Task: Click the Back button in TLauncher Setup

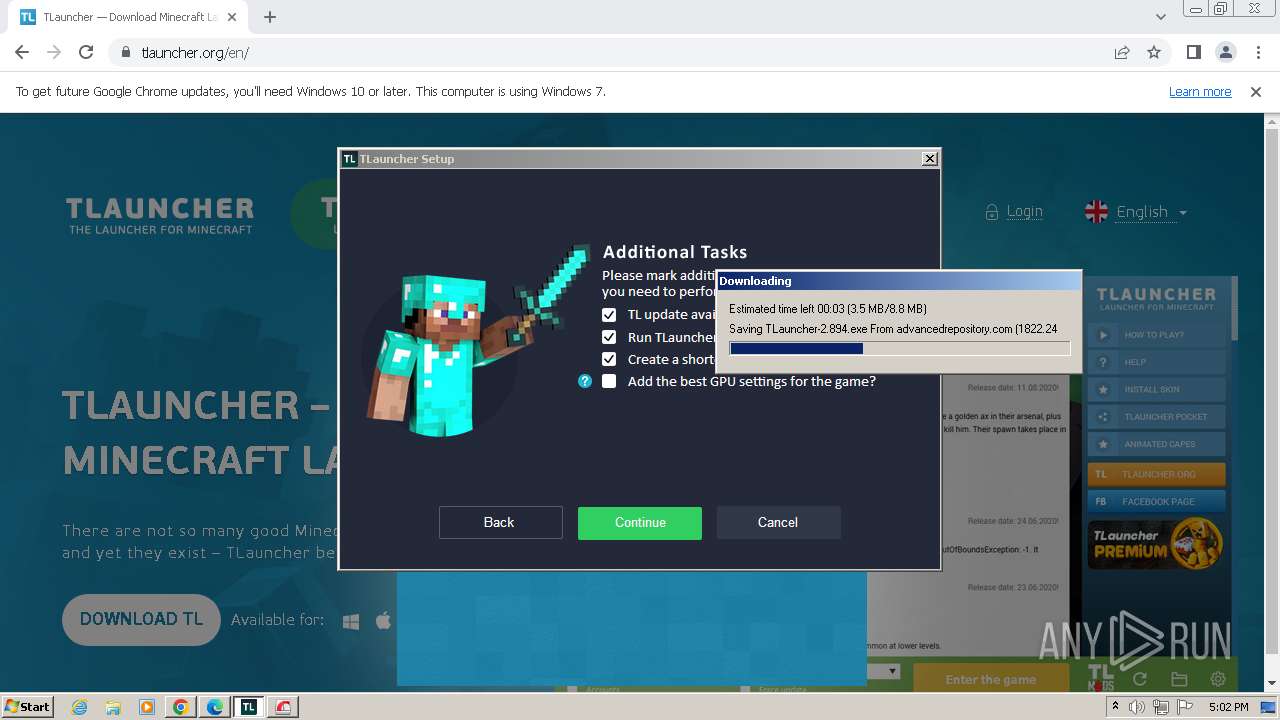Action: coord(499,522)
